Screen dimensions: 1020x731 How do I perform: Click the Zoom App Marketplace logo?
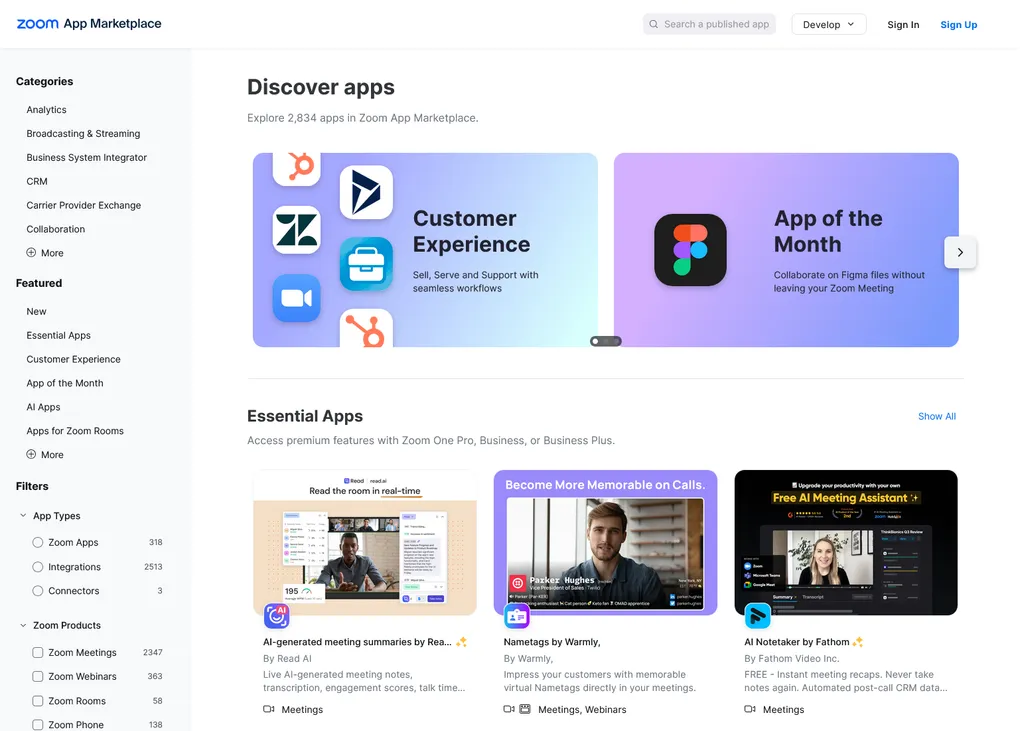tap(89, 24)
